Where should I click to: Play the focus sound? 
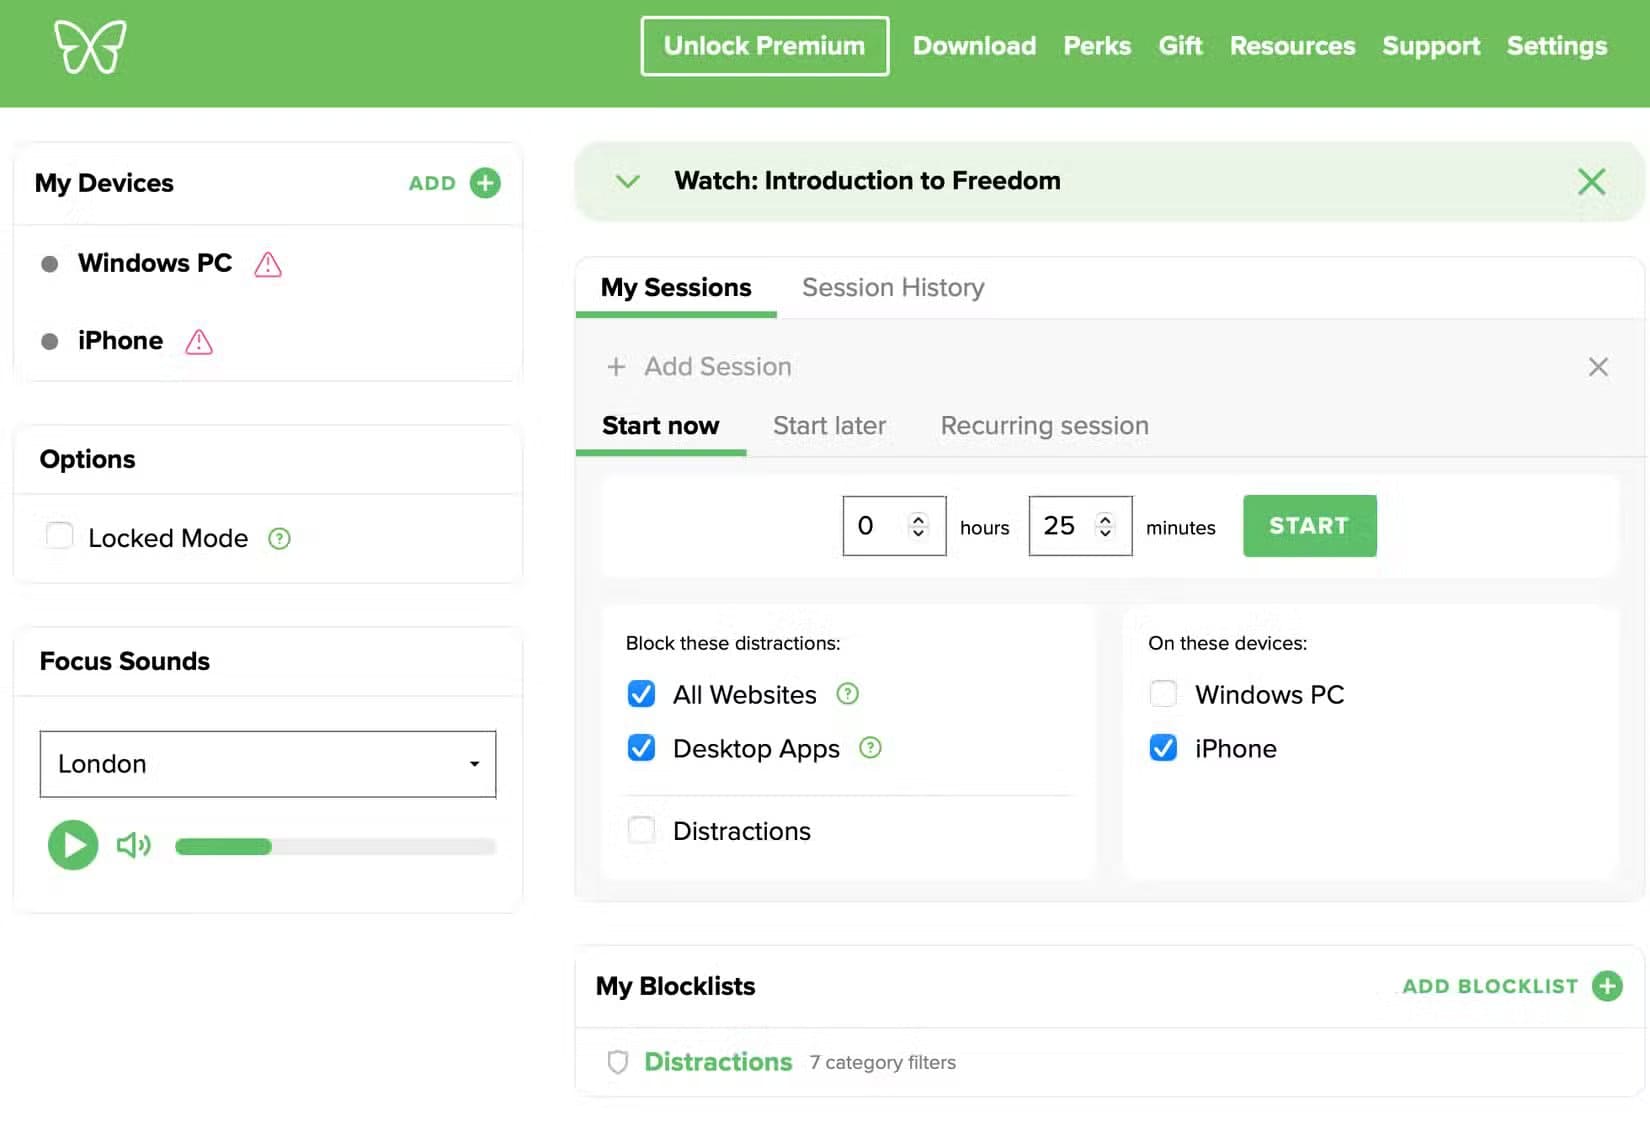click(73, 845)
